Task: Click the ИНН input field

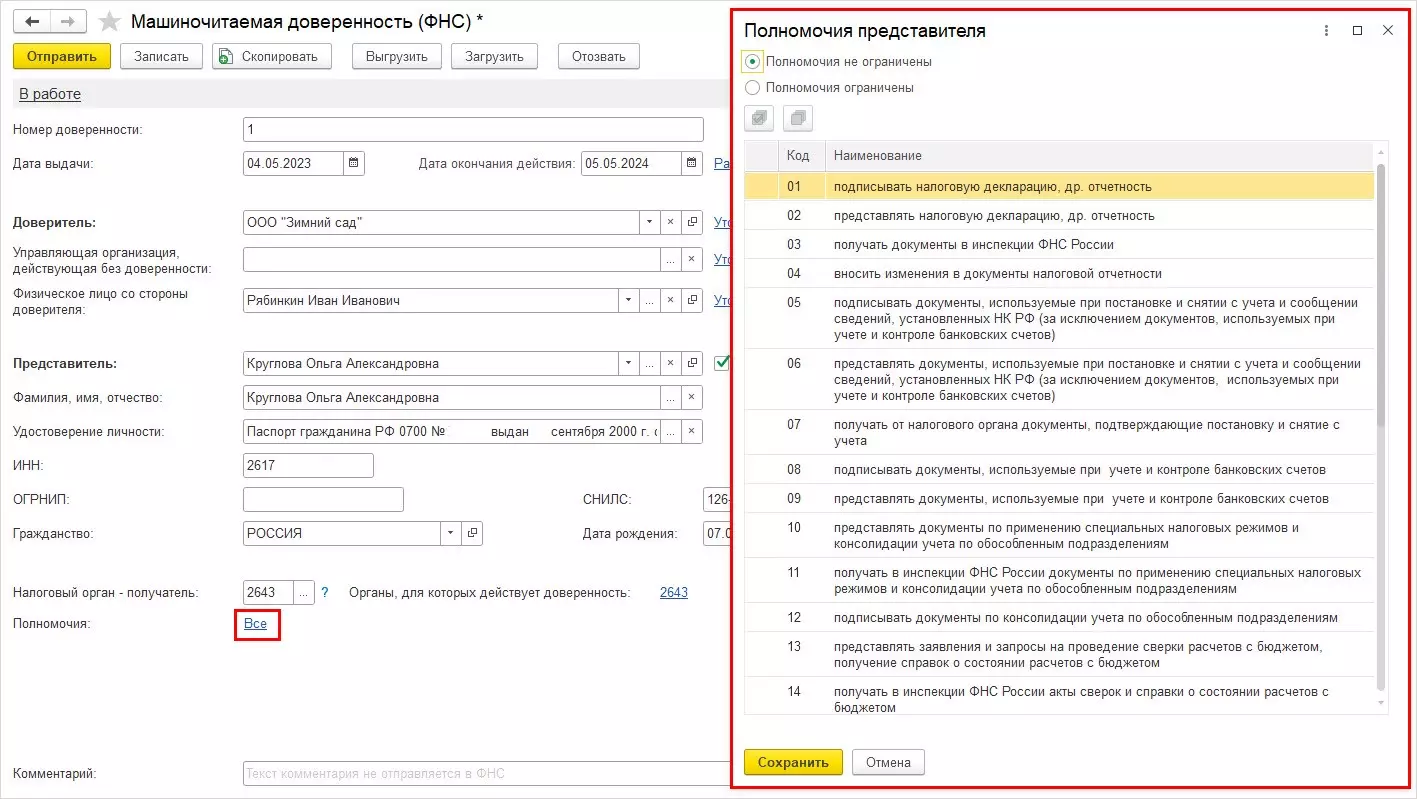Action: click(x=308, y=465)
